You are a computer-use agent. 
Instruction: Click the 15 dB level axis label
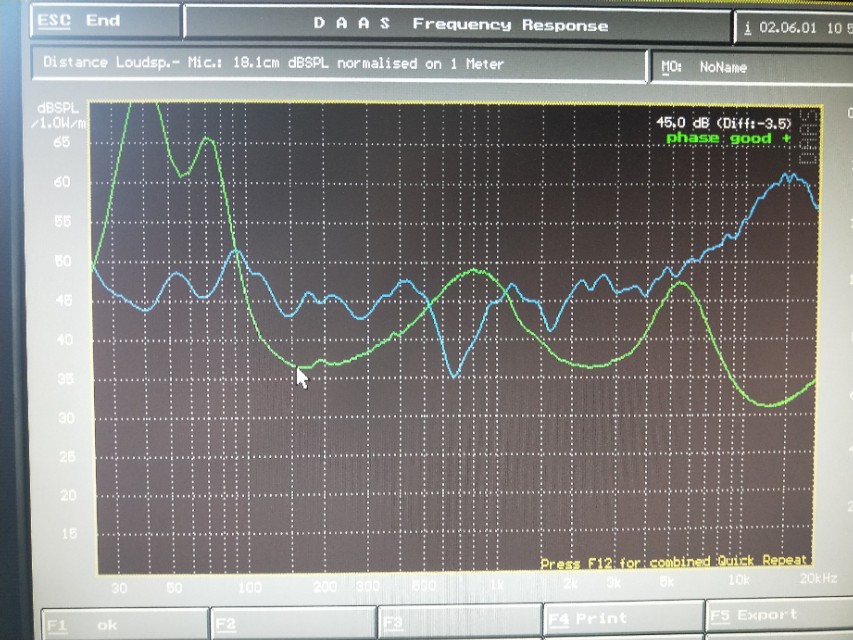pyautogui.click(x=69, y=534)
